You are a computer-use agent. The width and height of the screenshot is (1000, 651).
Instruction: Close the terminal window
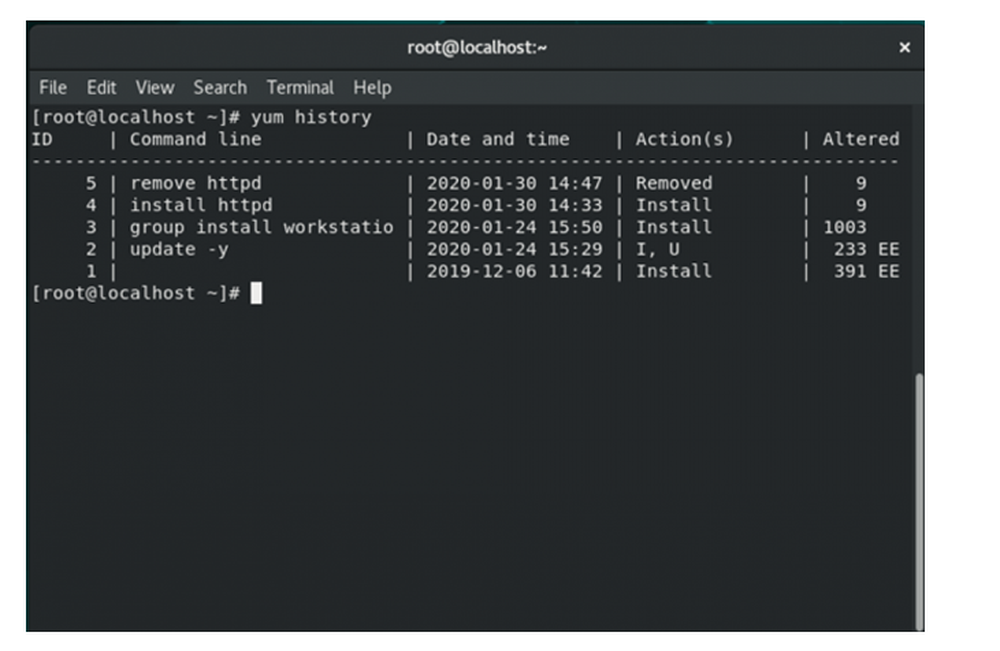pyautogui.click(x=904, y=48)
